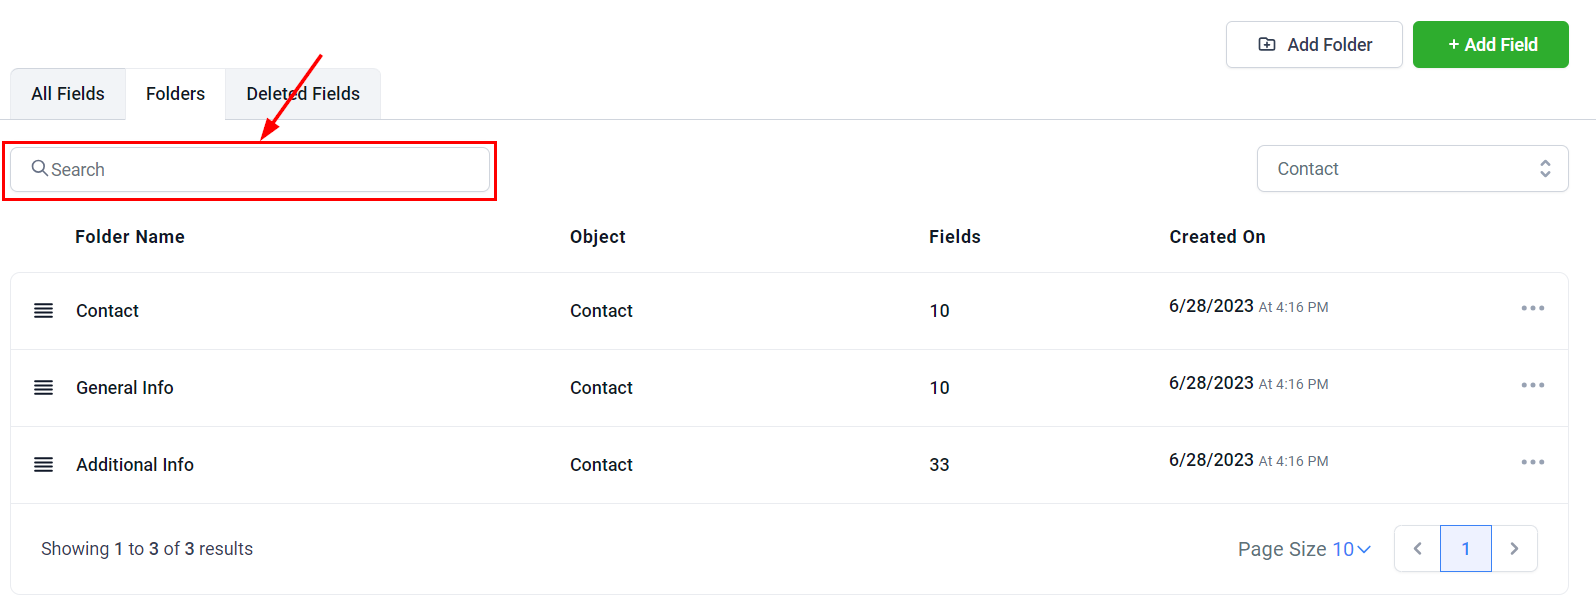The width and height of the screenshot is (1596, 601).
Task: Click the Additional Info folder name
Action: 135,465
